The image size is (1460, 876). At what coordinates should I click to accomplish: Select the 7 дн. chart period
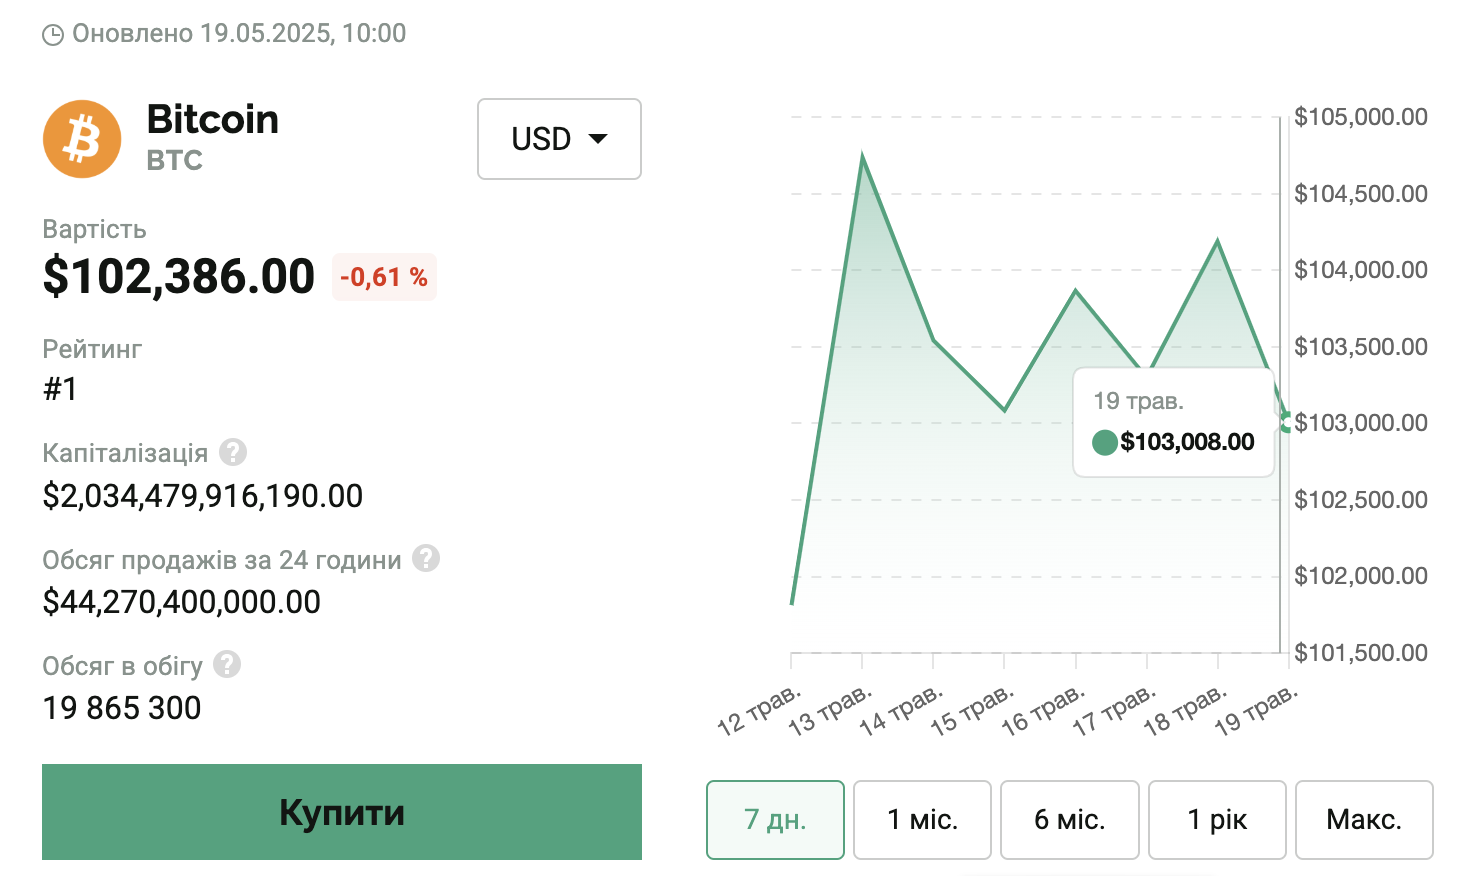(x=775, y=820)
